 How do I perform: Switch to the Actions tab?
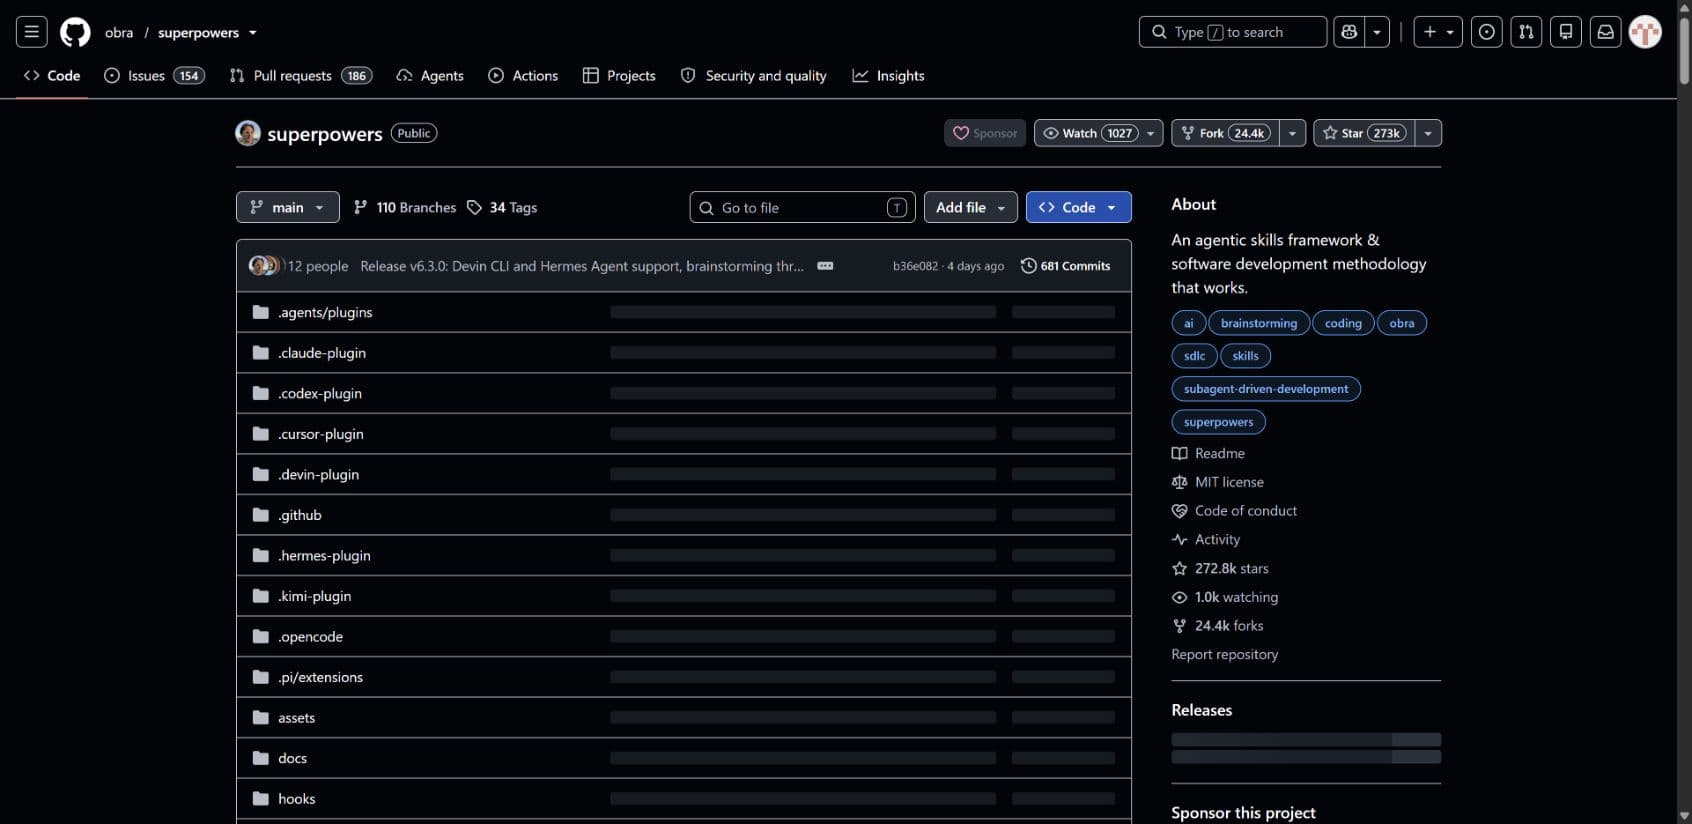pos(523,76)
